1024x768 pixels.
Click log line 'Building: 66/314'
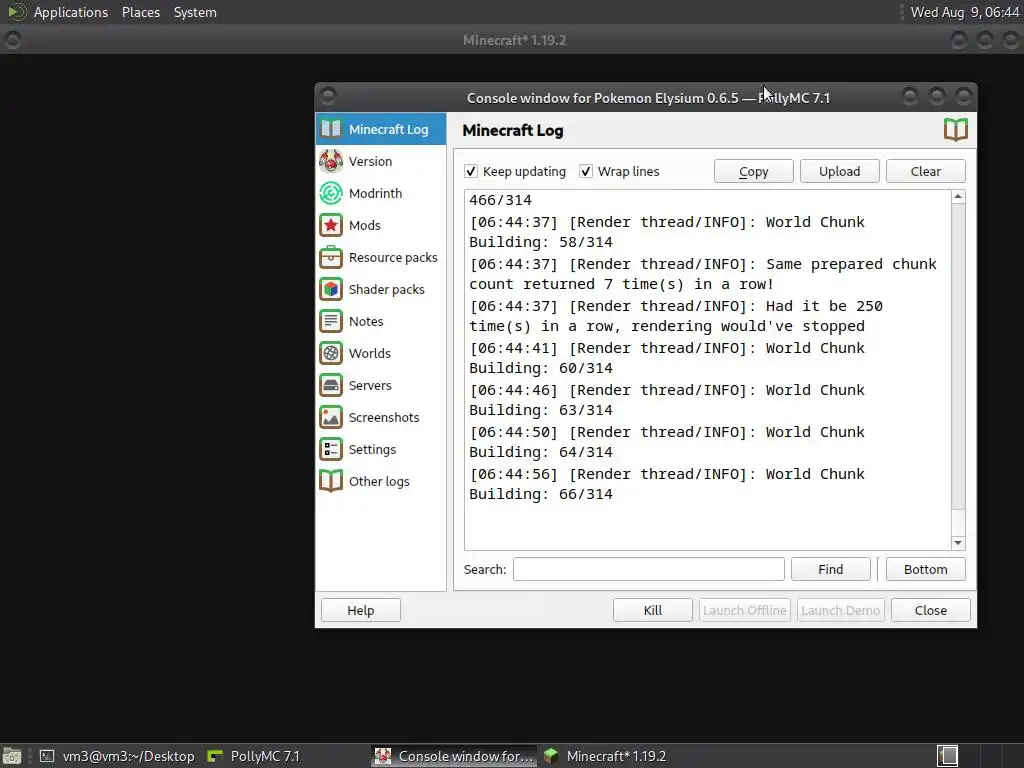tap(541, 494)
